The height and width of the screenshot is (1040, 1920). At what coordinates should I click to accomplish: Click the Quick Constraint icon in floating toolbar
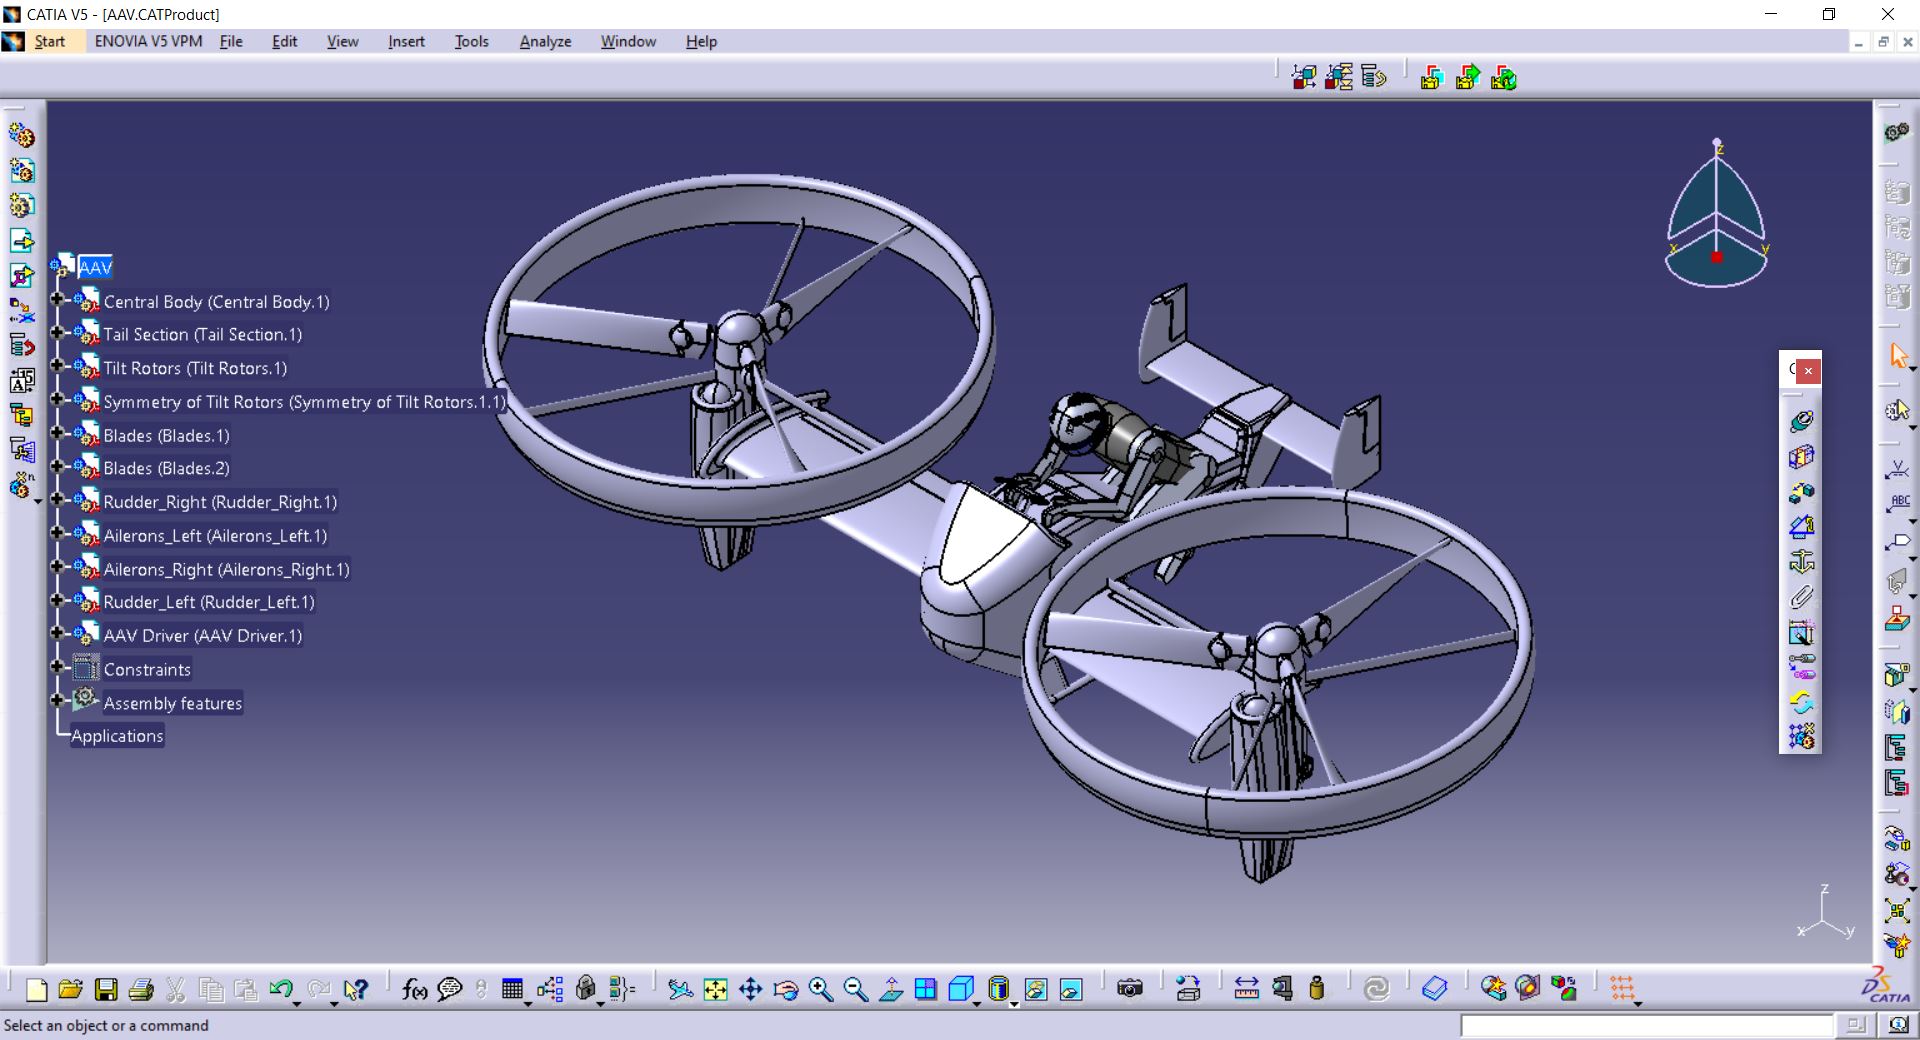(x=1801, y=632)
